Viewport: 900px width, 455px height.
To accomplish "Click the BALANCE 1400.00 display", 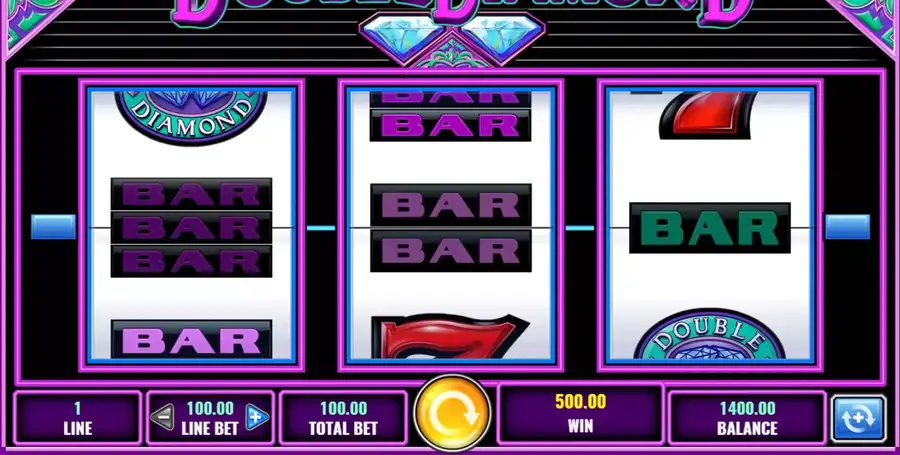I will pos(747,418).
